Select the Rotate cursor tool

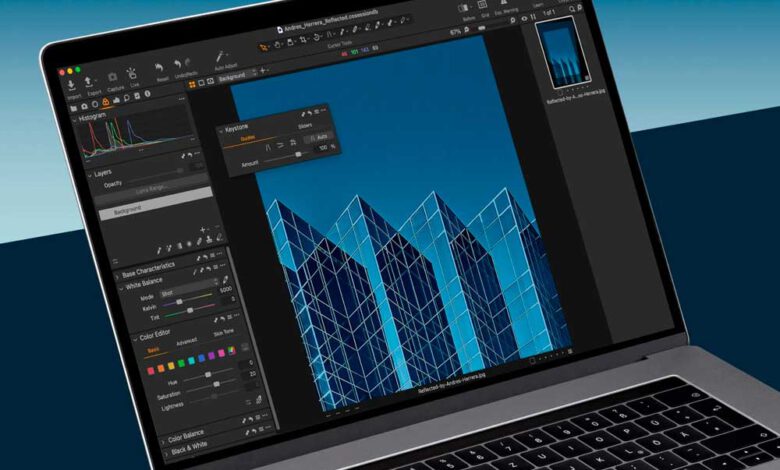[316, 37]
